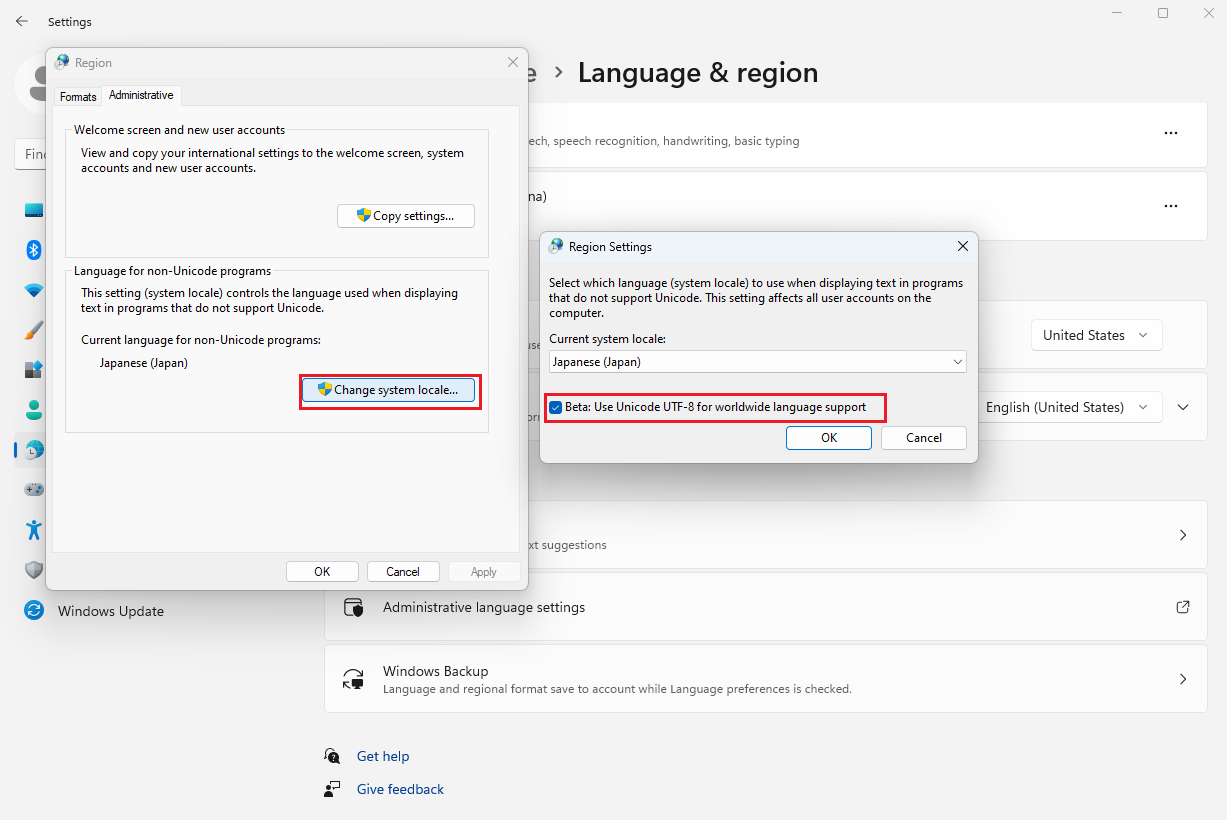The height and width of the screenshot is (820, 1227).
Task: Open Apps icon in Settings sidebar
Action: [34, 370]
